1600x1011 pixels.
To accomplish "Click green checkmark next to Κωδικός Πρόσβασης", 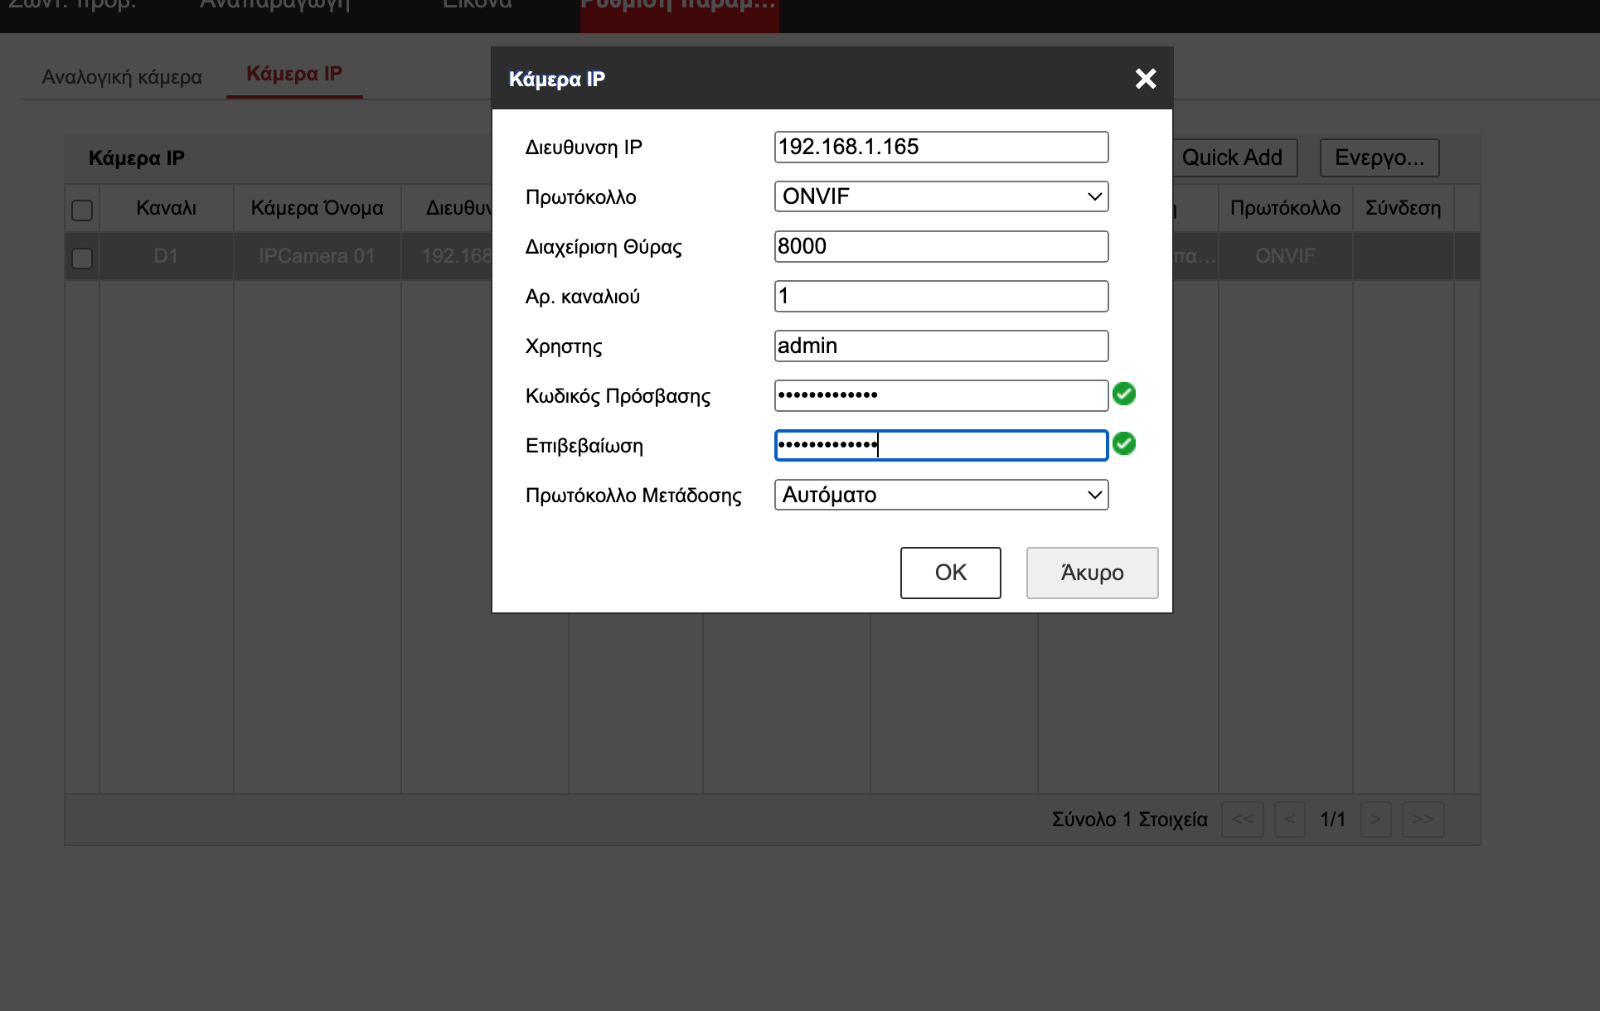I will (1124, 394).
